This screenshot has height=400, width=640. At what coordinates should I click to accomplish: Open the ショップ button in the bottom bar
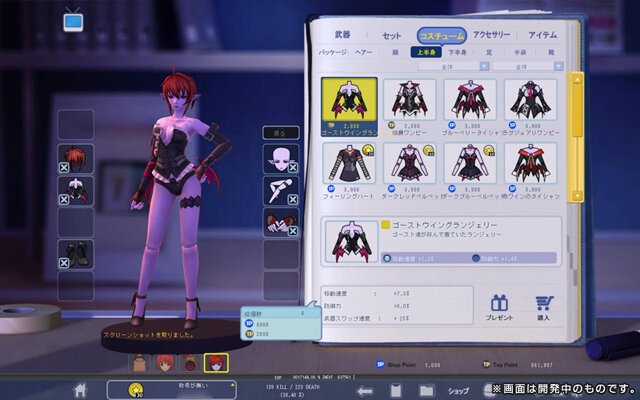[x=458, y=391]
